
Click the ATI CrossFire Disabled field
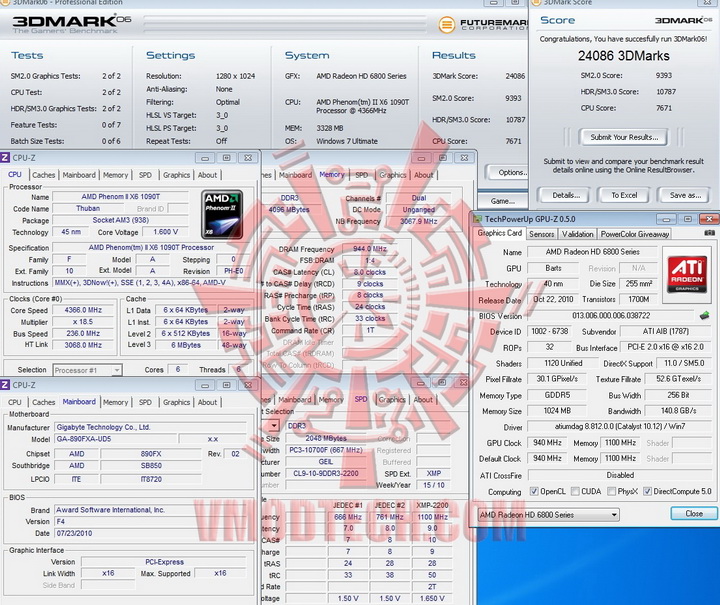pyautogui.click(x=620, y=475)
